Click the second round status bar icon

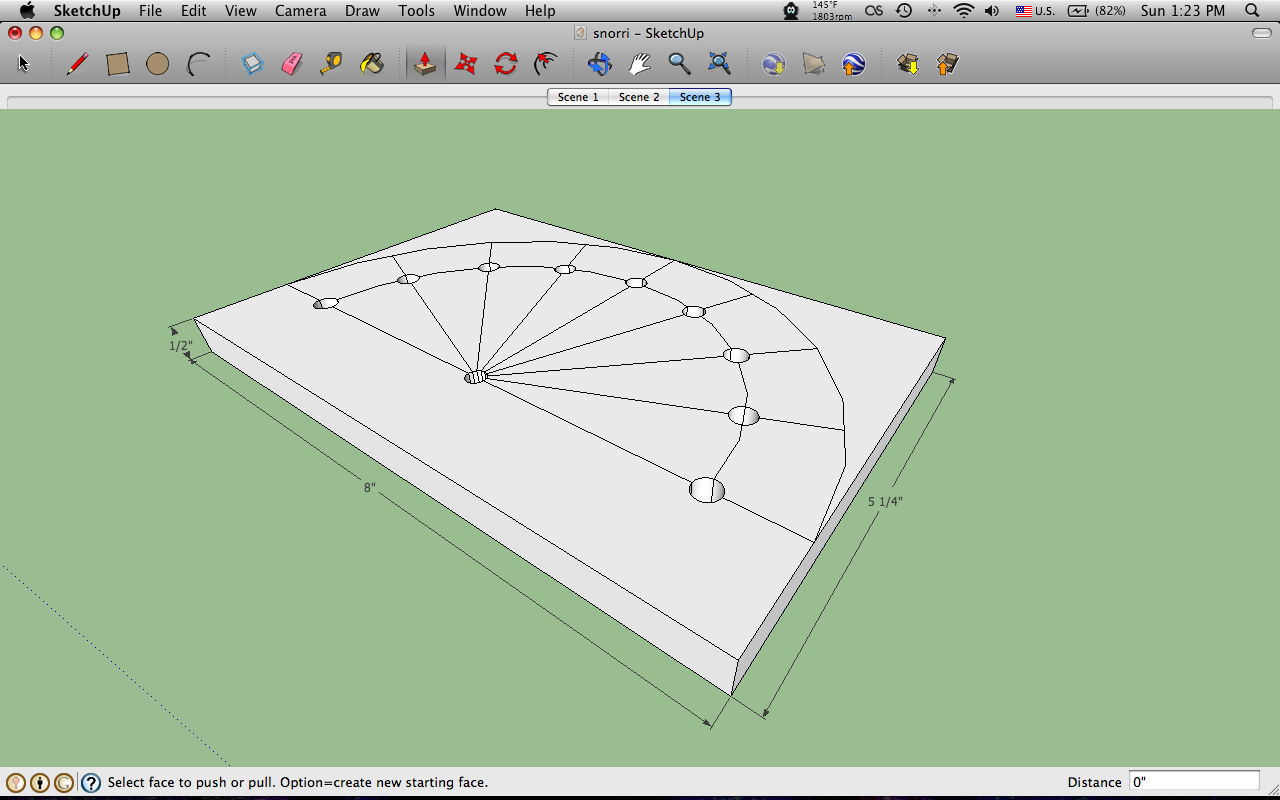[x=40, y=783]
